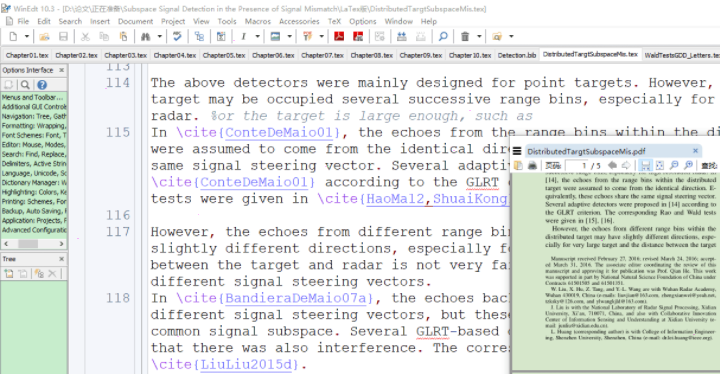Click the Cut scissors icon
The image size is (720, 374).
coord(85,36)
